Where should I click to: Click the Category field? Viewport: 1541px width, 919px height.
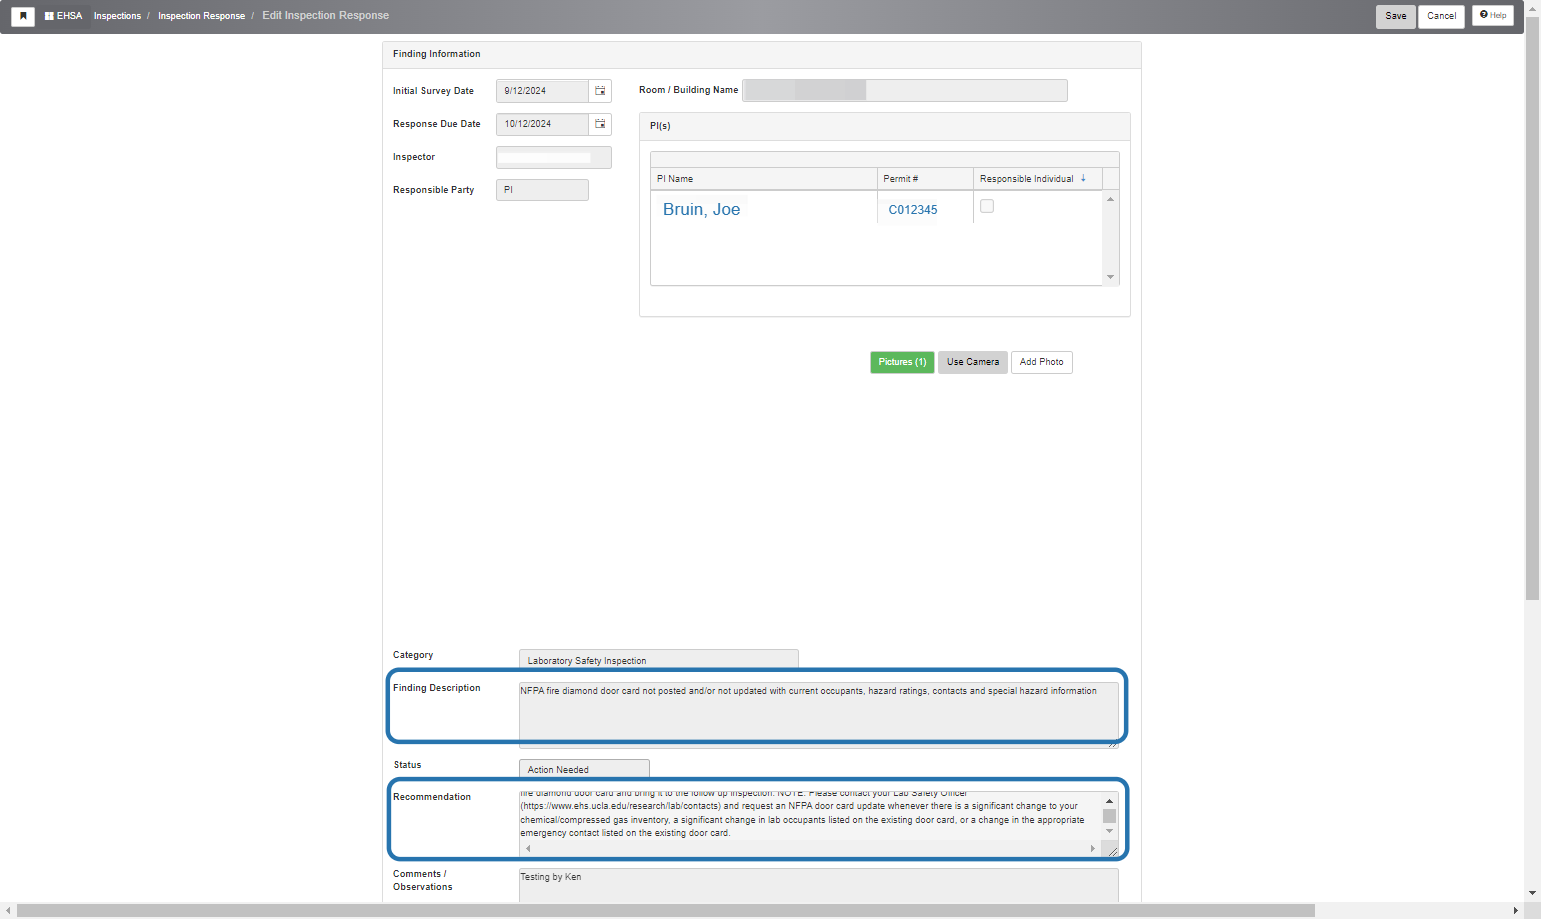coord(659,660)
